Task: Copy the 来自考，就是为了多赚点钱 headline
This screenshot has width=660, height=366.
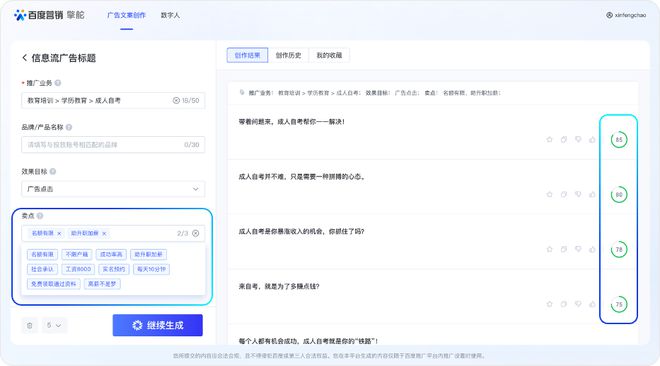Action: [564, 304]
